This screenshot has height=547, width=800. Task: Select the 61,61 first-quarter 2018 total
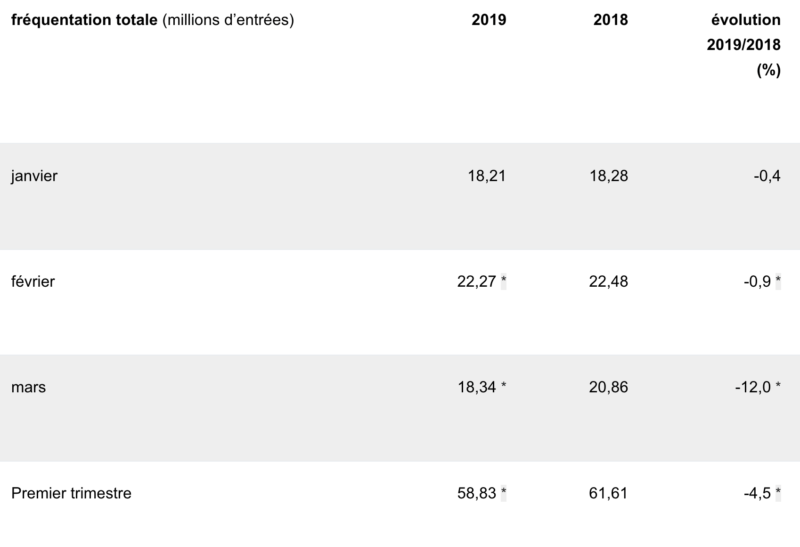[610, 492]
